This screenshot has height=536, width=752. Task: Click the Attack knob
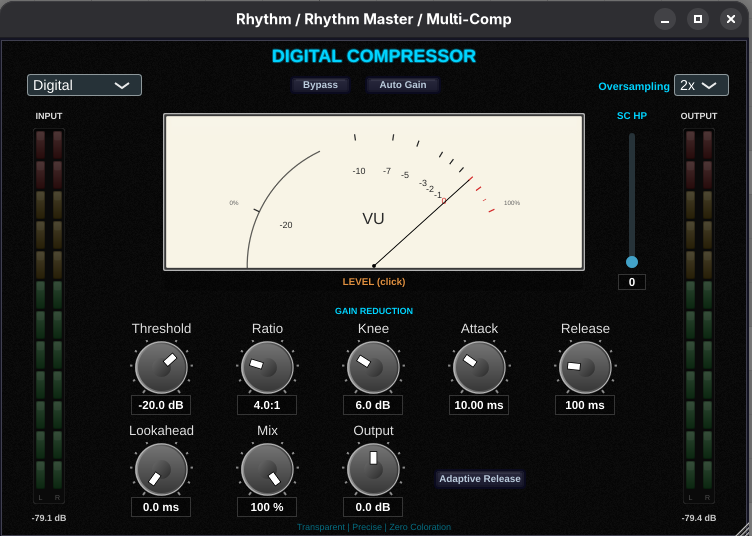[x=479, y=367]
